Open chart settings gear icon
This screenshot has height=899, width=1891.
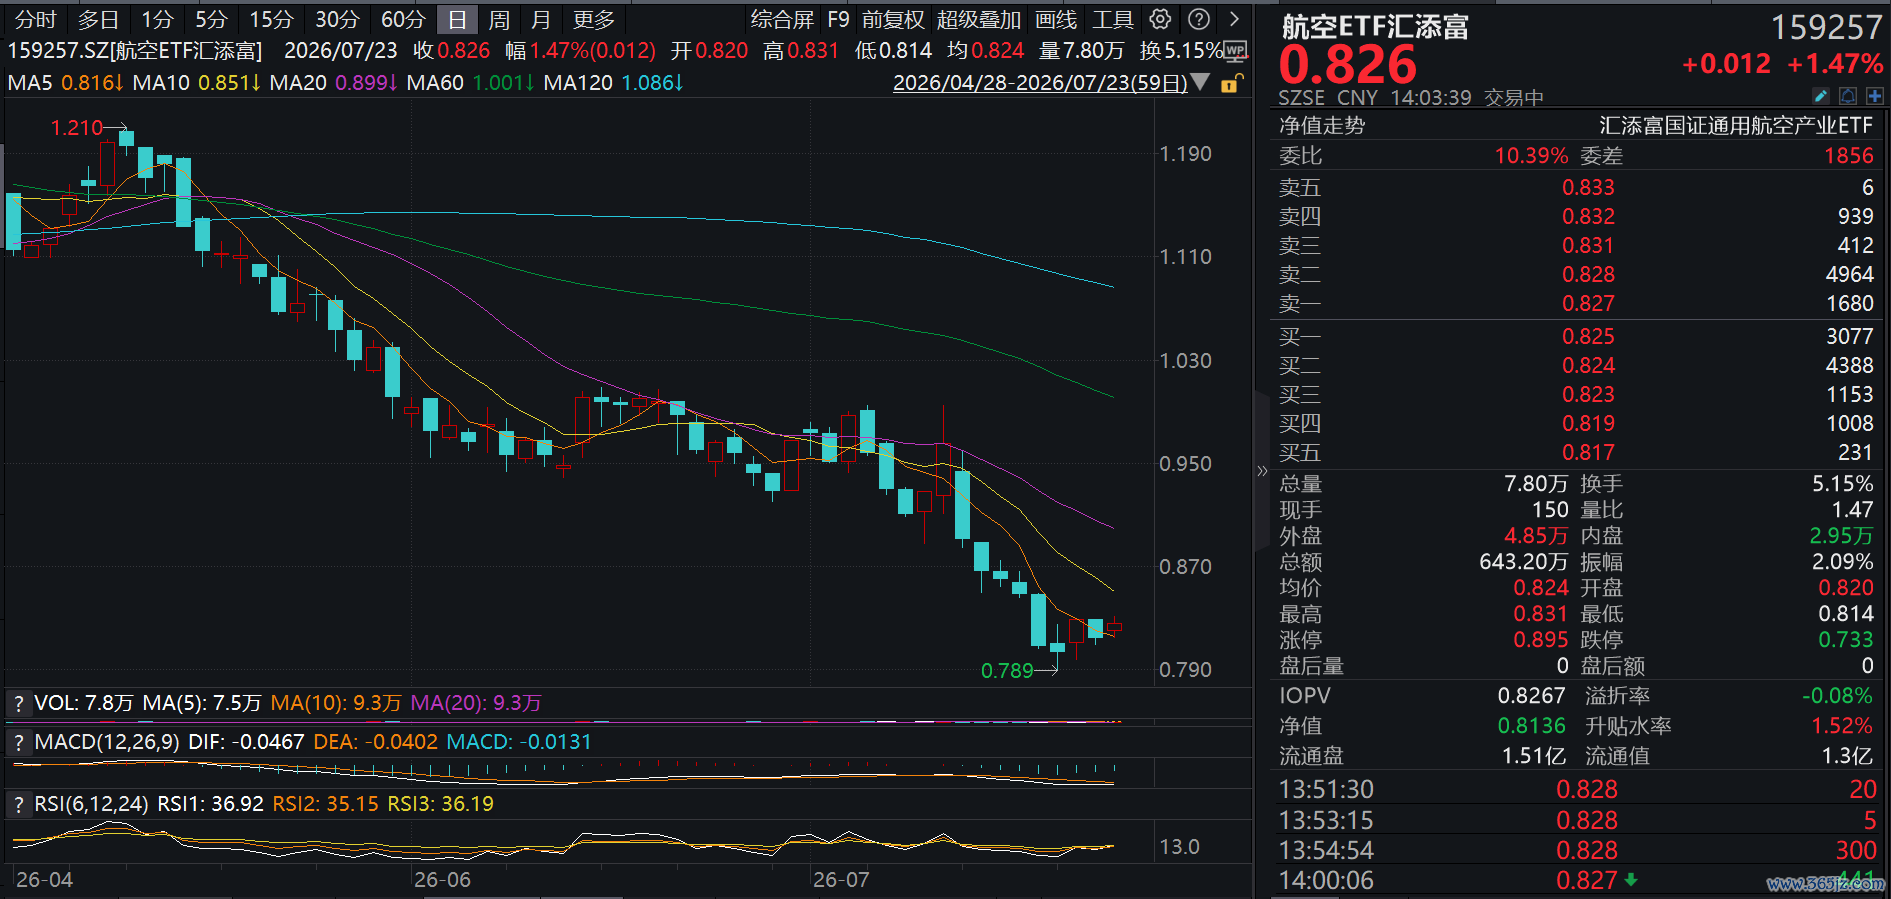pyautogui.click(x=1160, y=19)
